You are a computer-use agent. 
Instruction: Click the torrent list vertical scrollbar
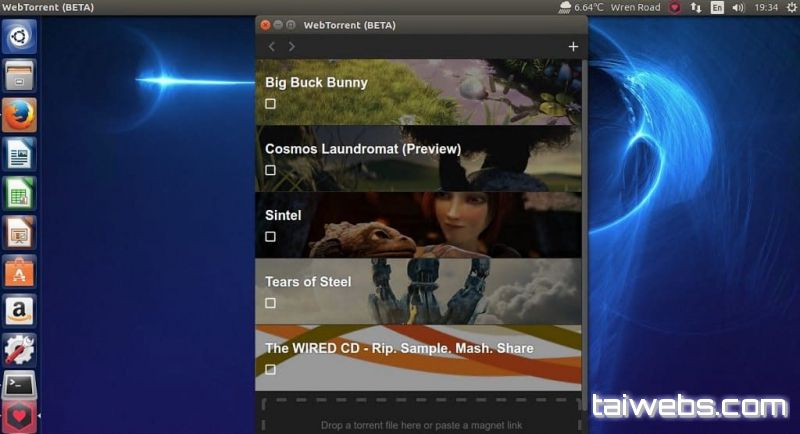tap(584, 200)
